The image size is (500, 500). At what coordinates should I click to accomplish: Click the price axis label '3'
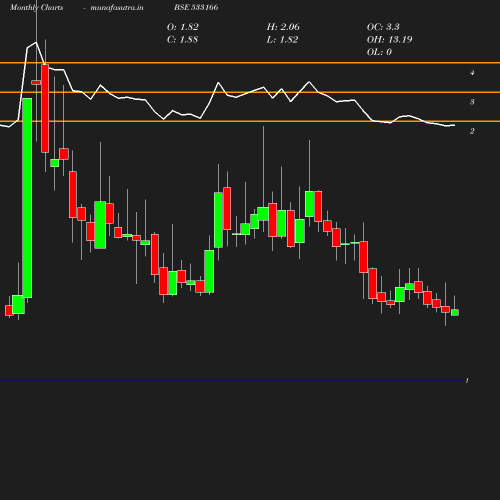tap(472, 102)
